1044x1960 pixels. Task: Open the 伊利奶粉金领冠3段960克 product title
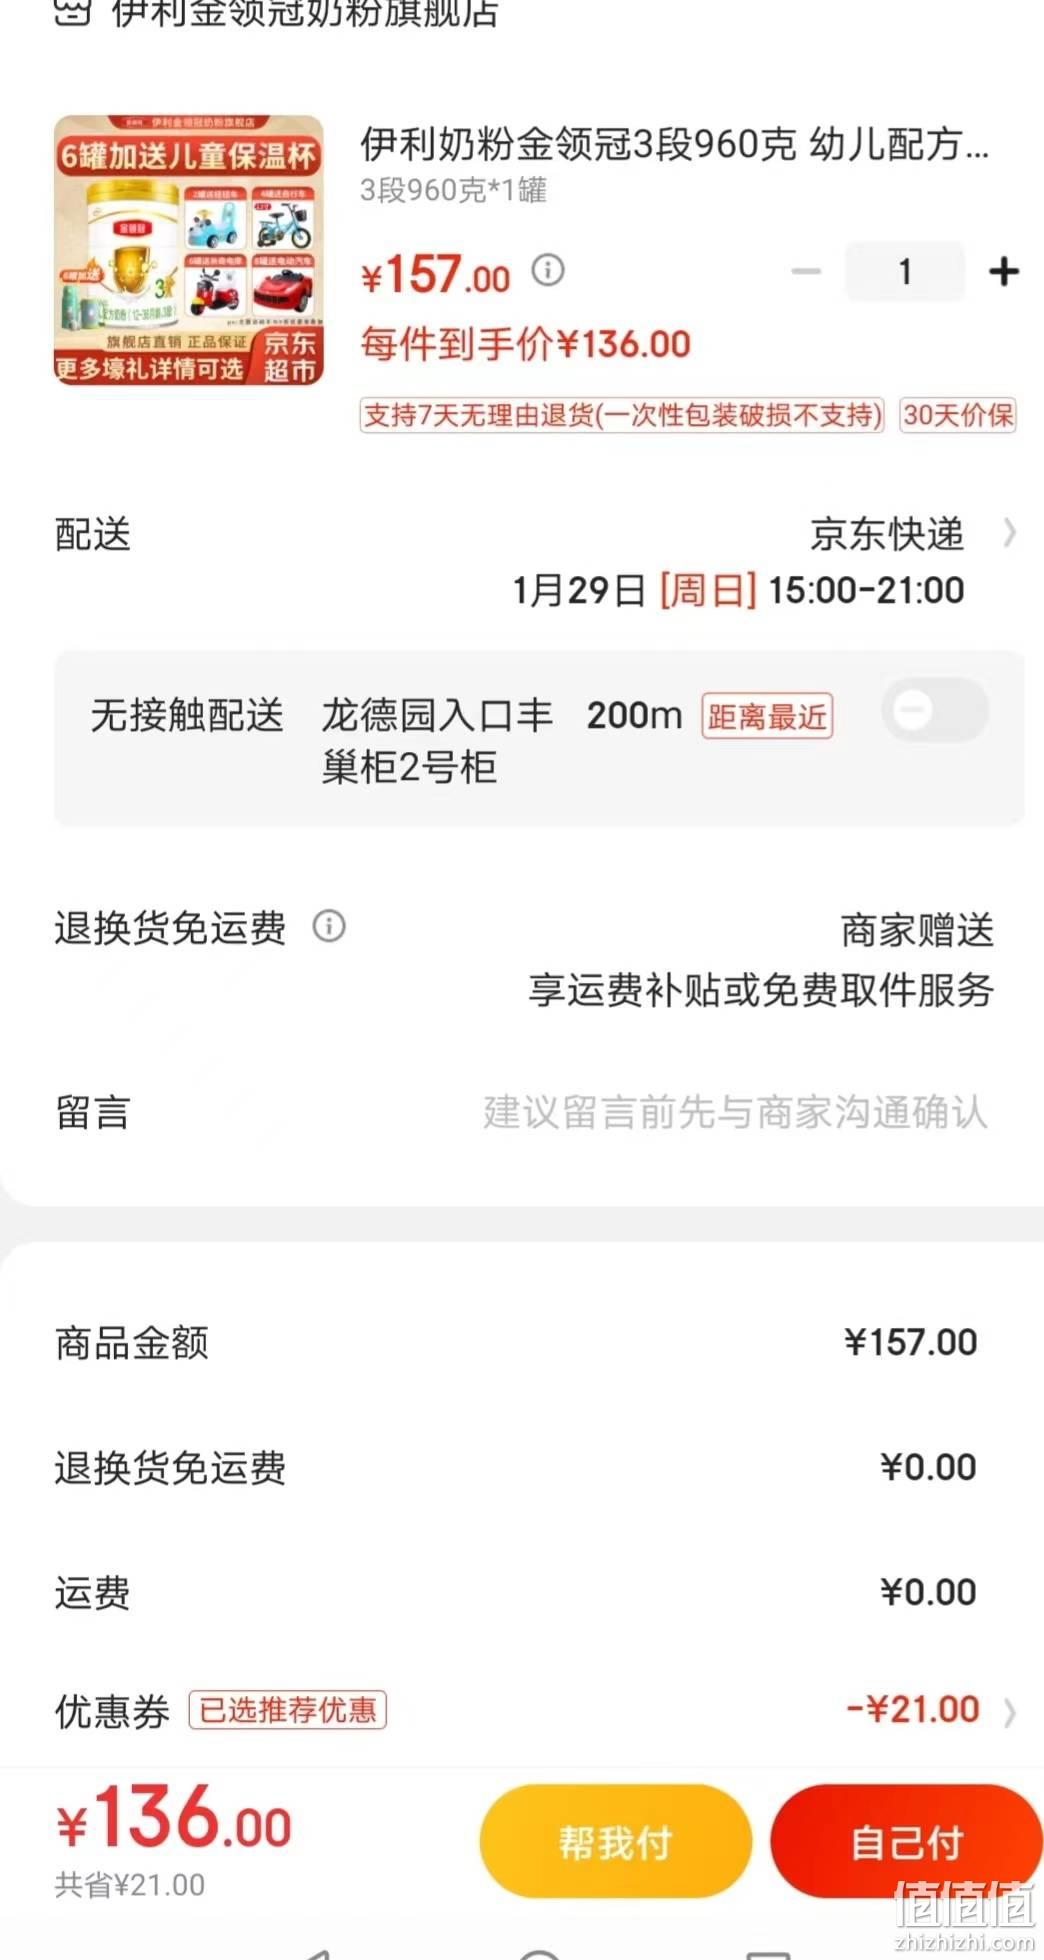coord(675,144)
